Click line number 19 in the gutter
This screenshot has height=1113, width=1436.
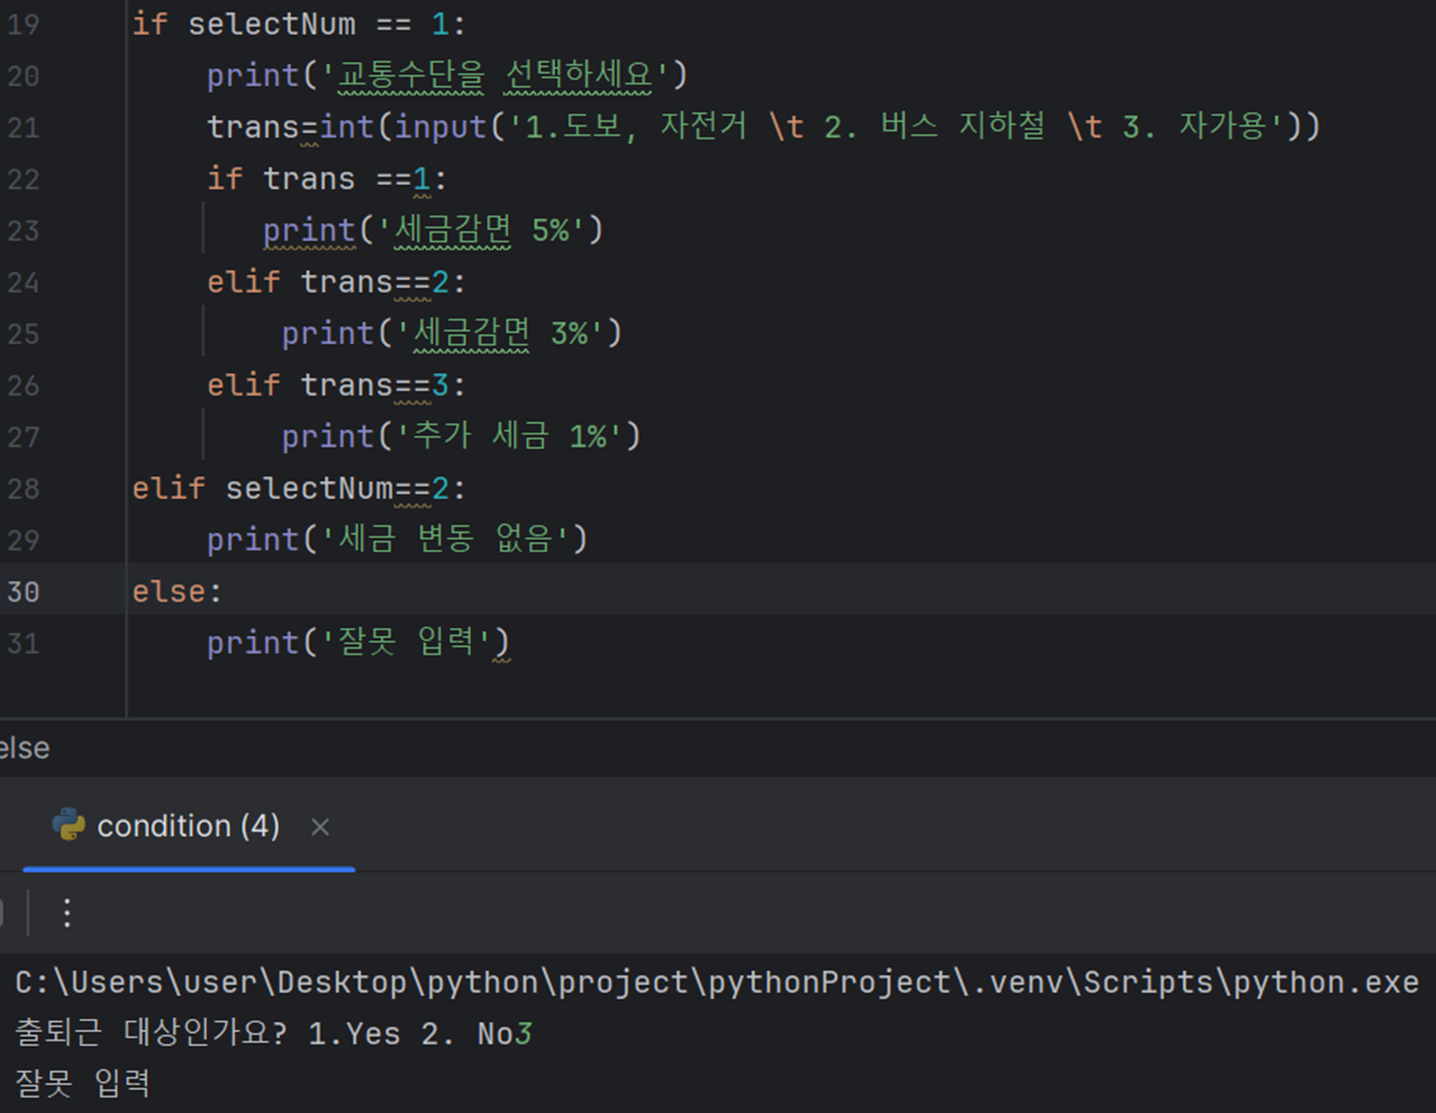tap(23, 24)
